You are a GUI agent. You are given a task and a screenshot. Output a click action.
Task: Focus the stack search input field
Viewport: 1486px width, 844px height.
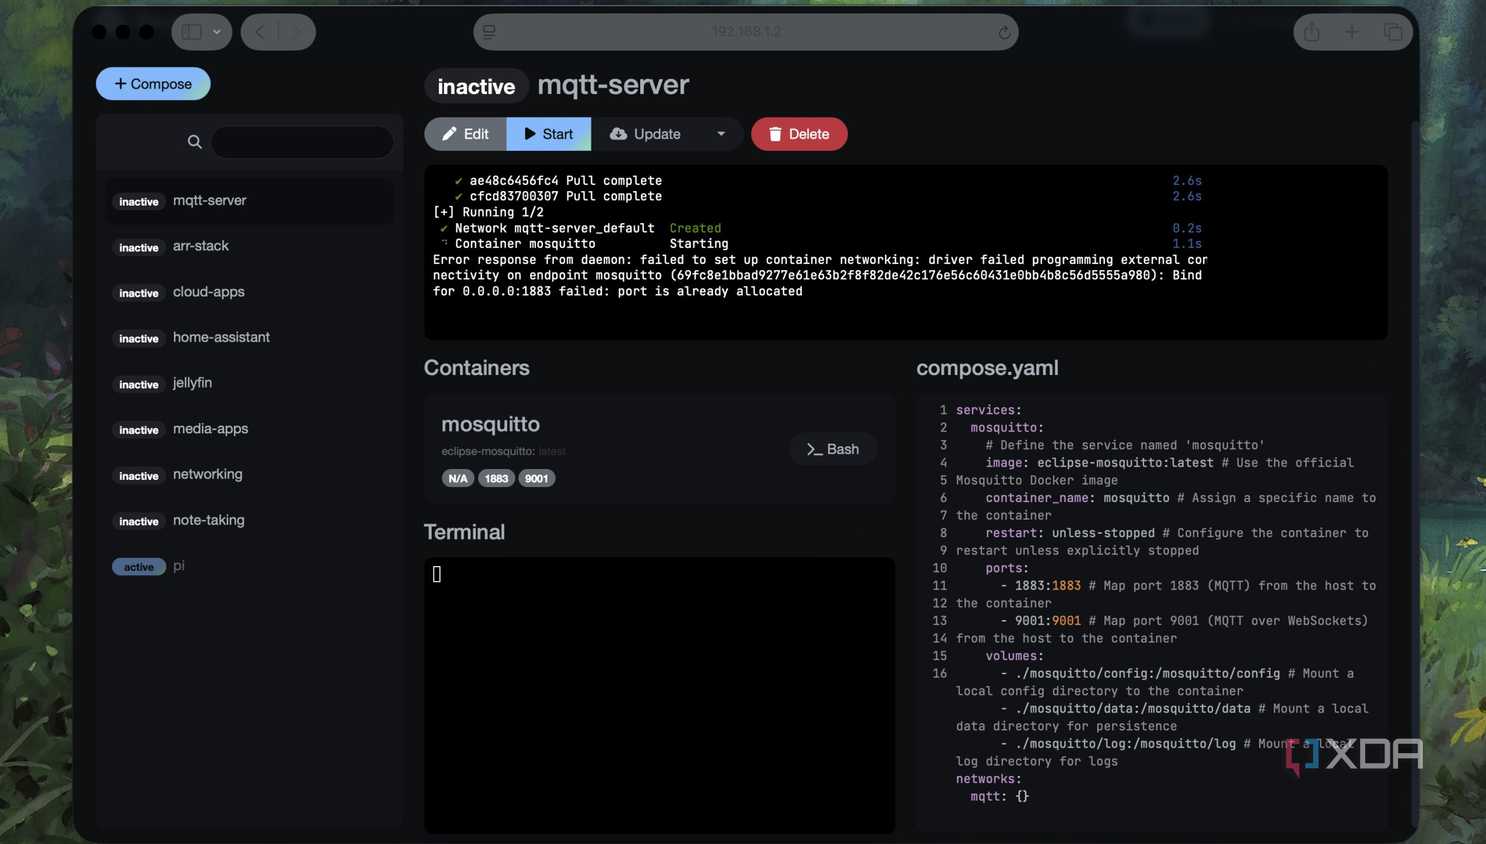(303, 142)
